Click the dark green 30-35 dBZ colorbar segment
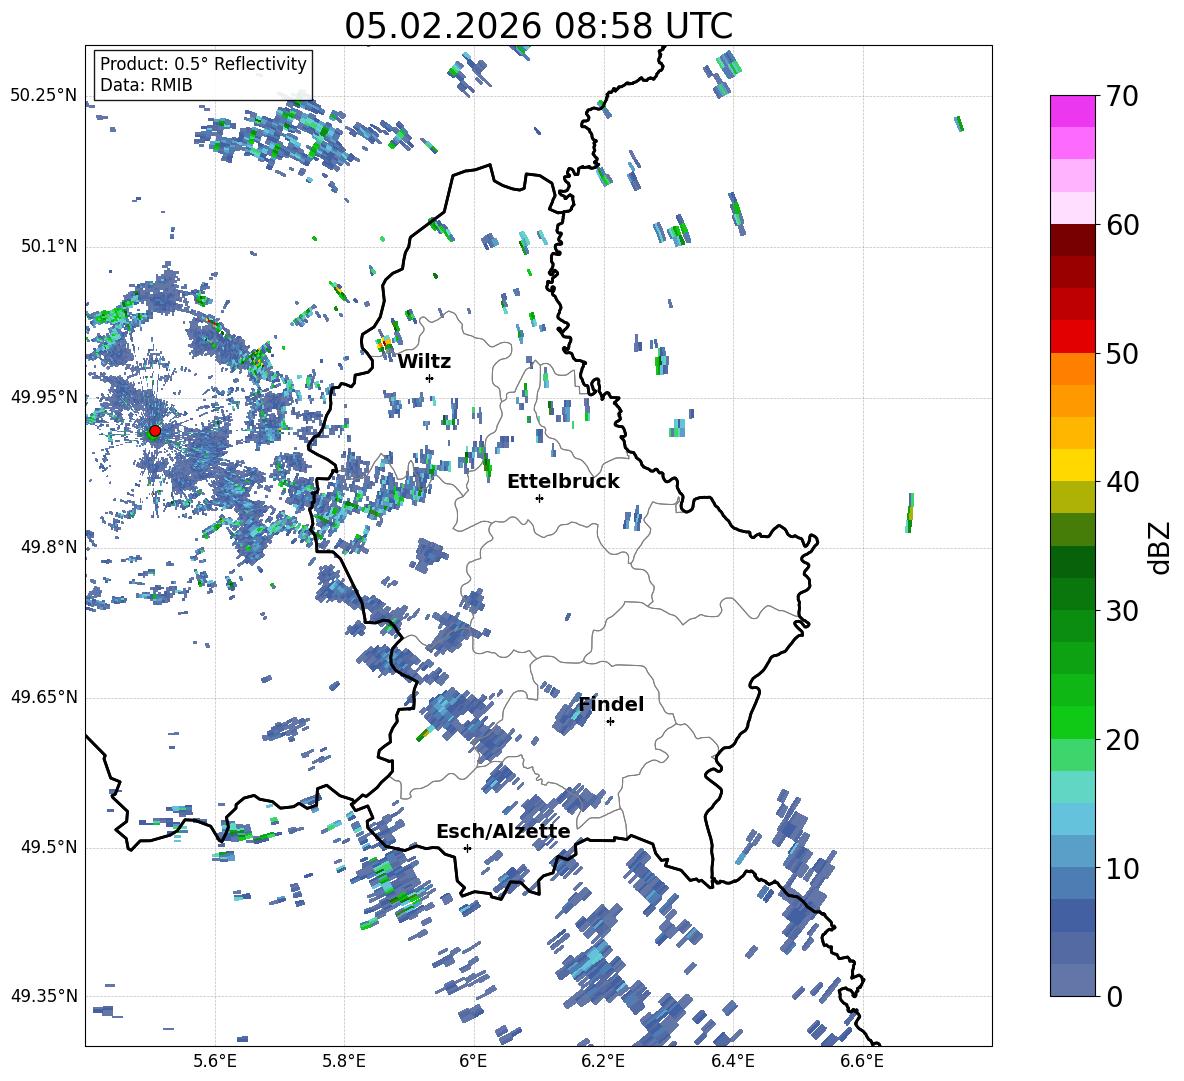Image resolution: width=1184 pixels, height=1081 pixels. (1072, 562)
